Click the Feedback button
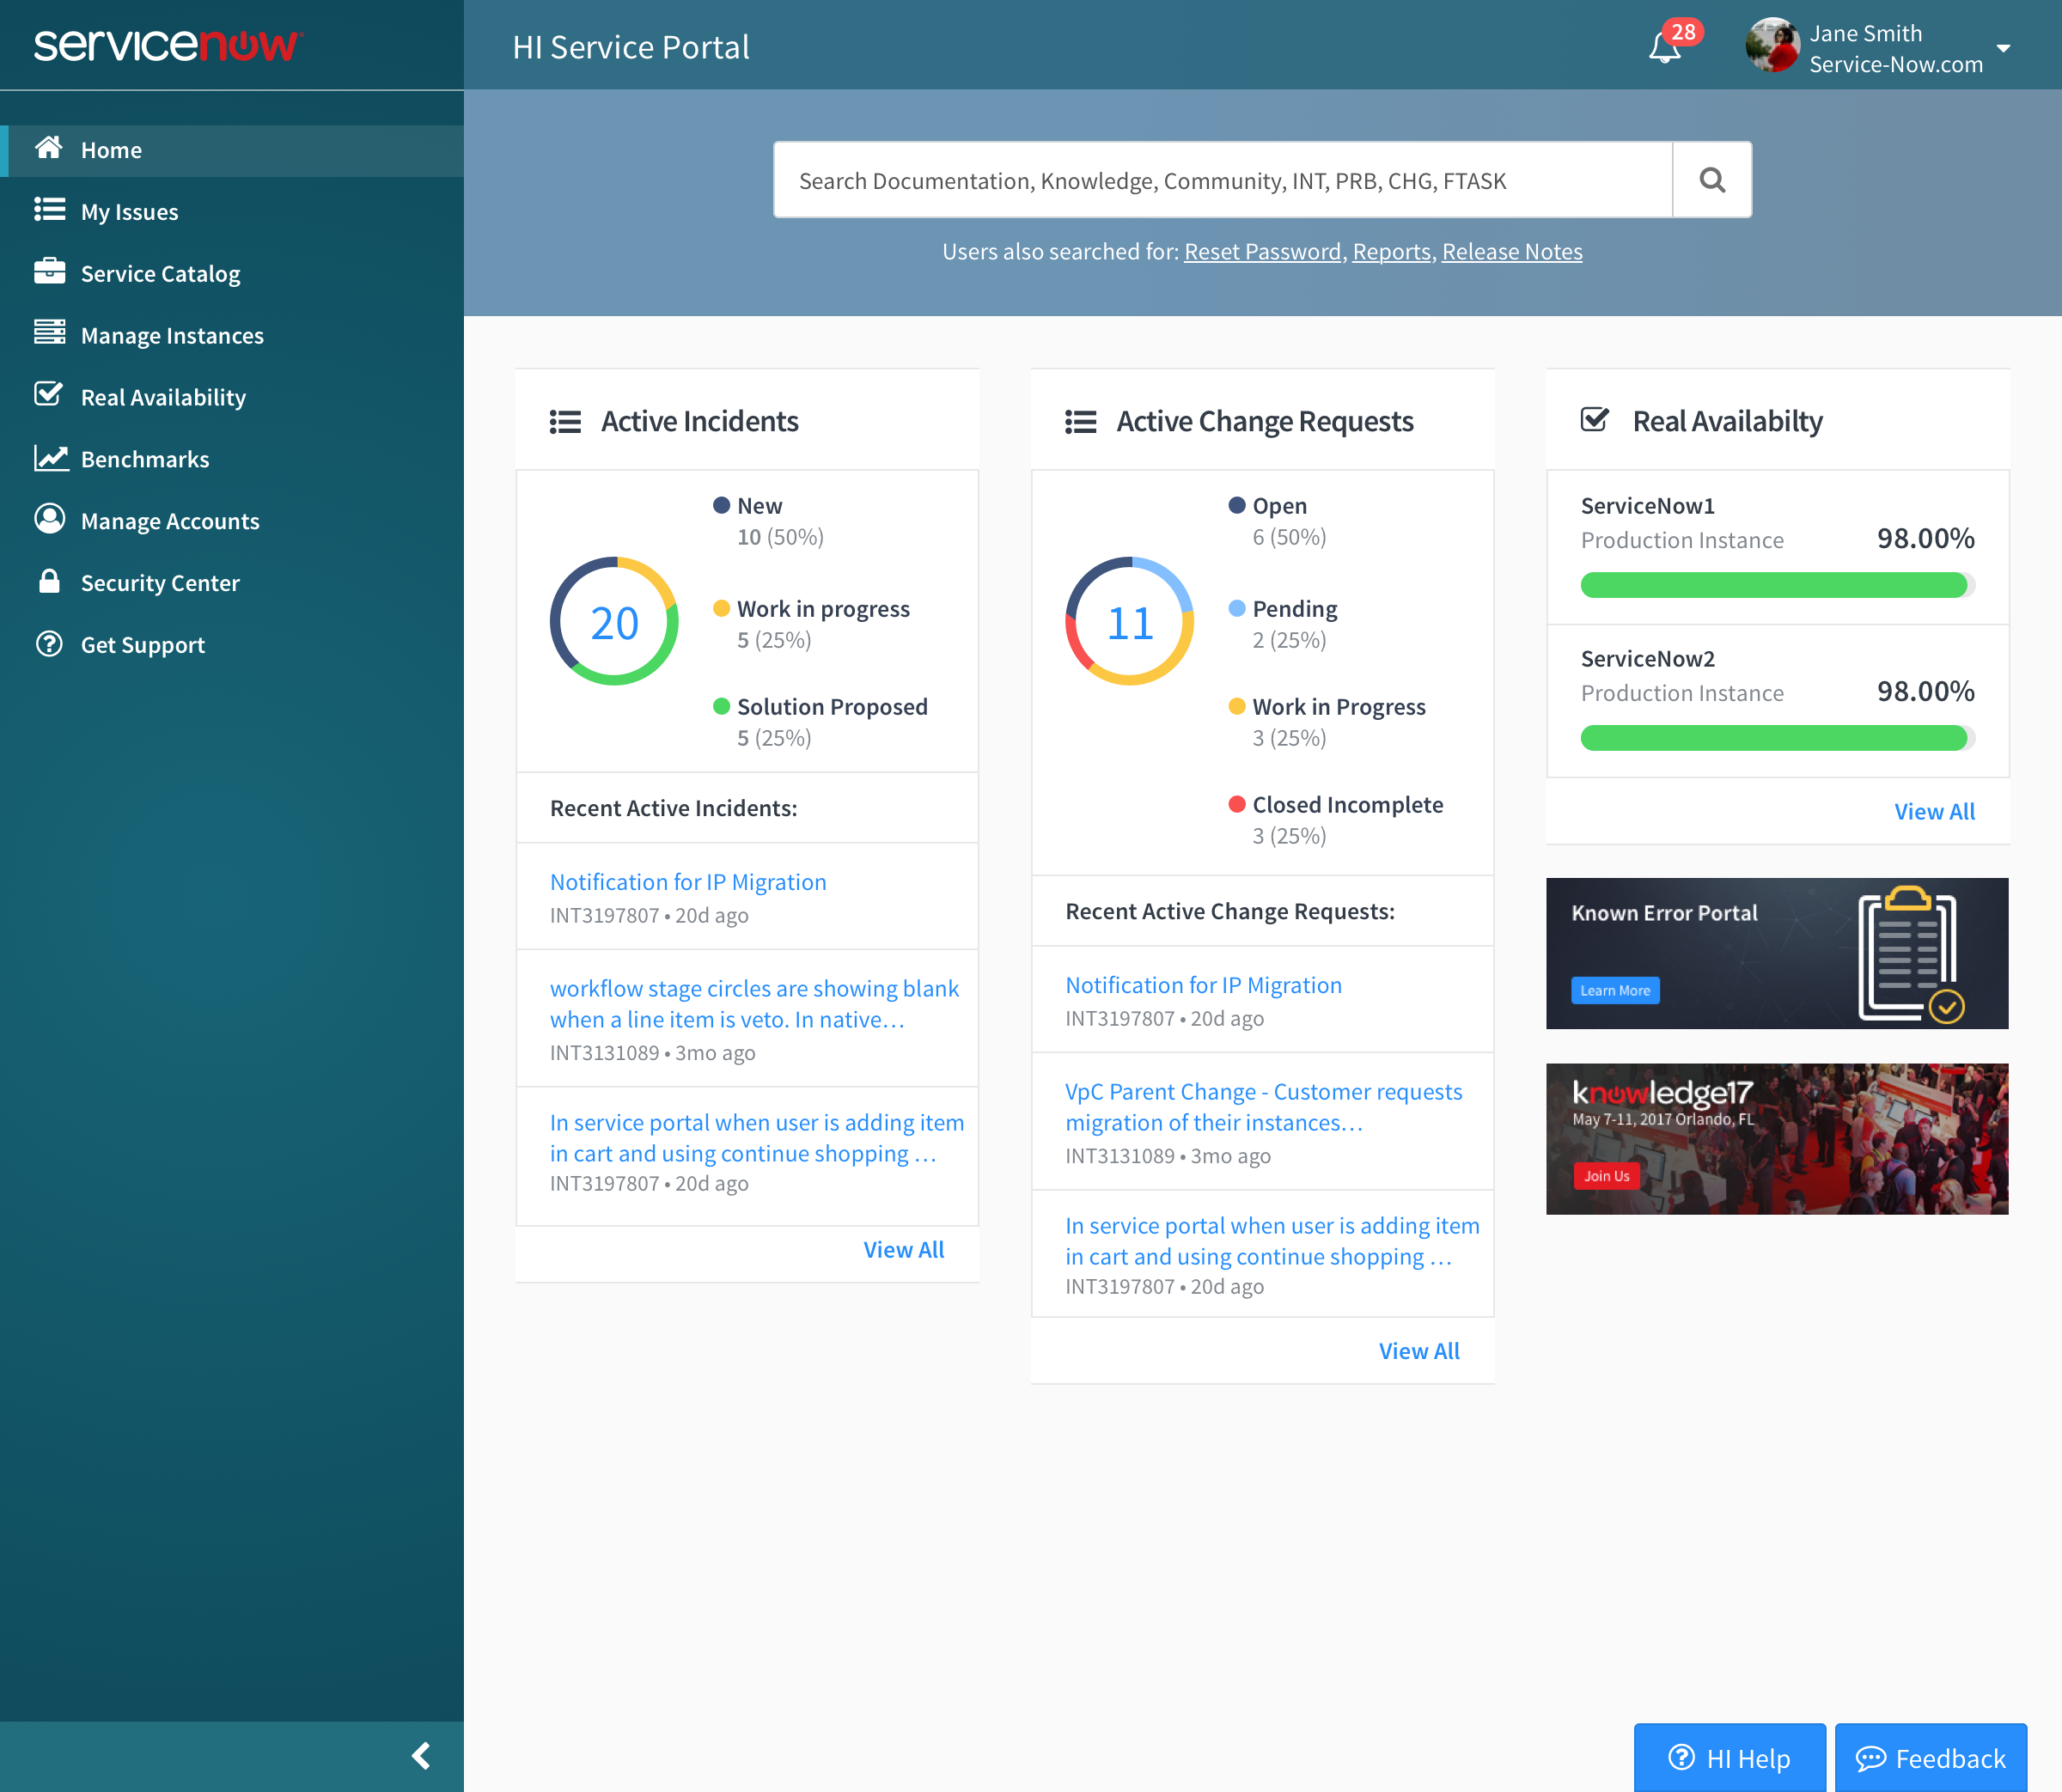Image resolution: width=2062 pixels, height=1792 pixels. (x=1930, y=1758)
